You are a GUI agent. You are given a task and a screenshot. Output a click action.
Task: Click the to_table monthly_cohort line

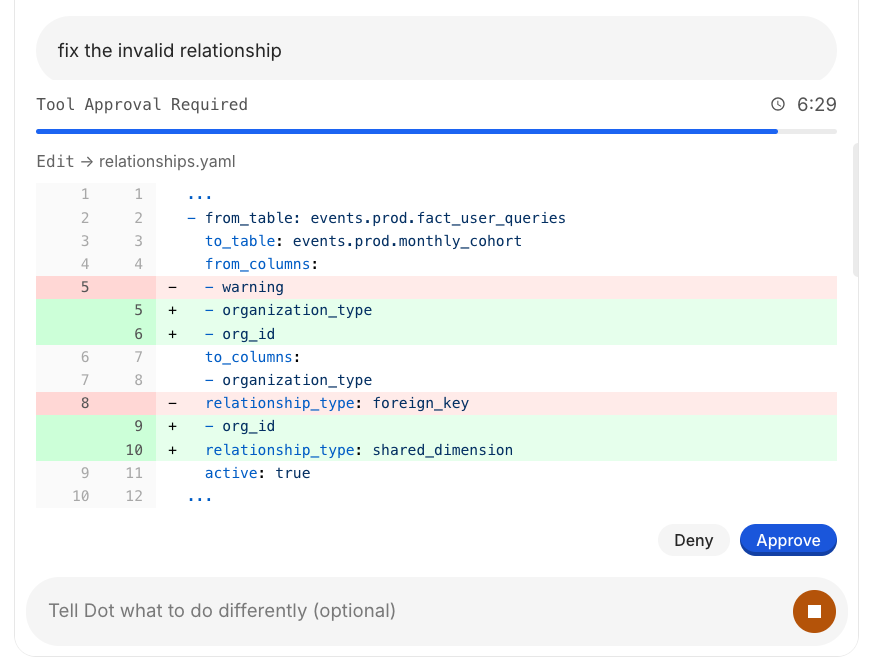(363, 241)
